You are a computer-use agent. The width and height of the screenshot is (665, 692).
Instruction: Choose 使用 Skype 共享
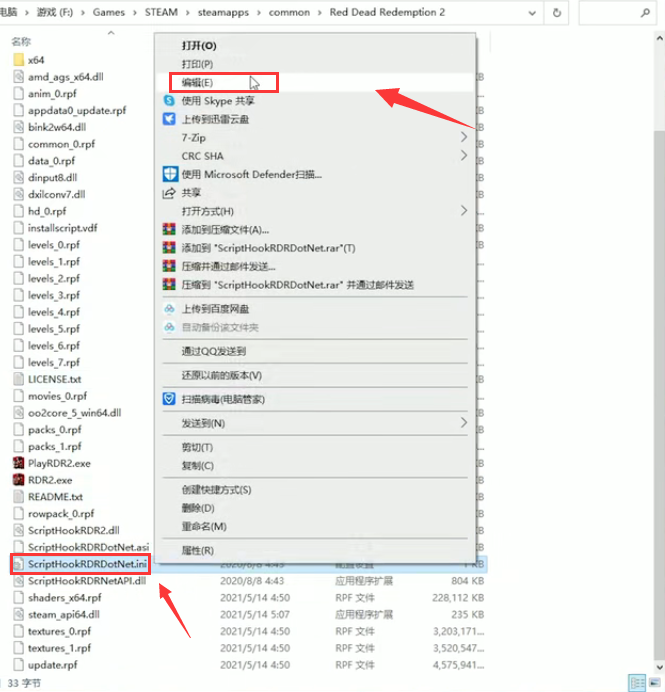[218, 101]
